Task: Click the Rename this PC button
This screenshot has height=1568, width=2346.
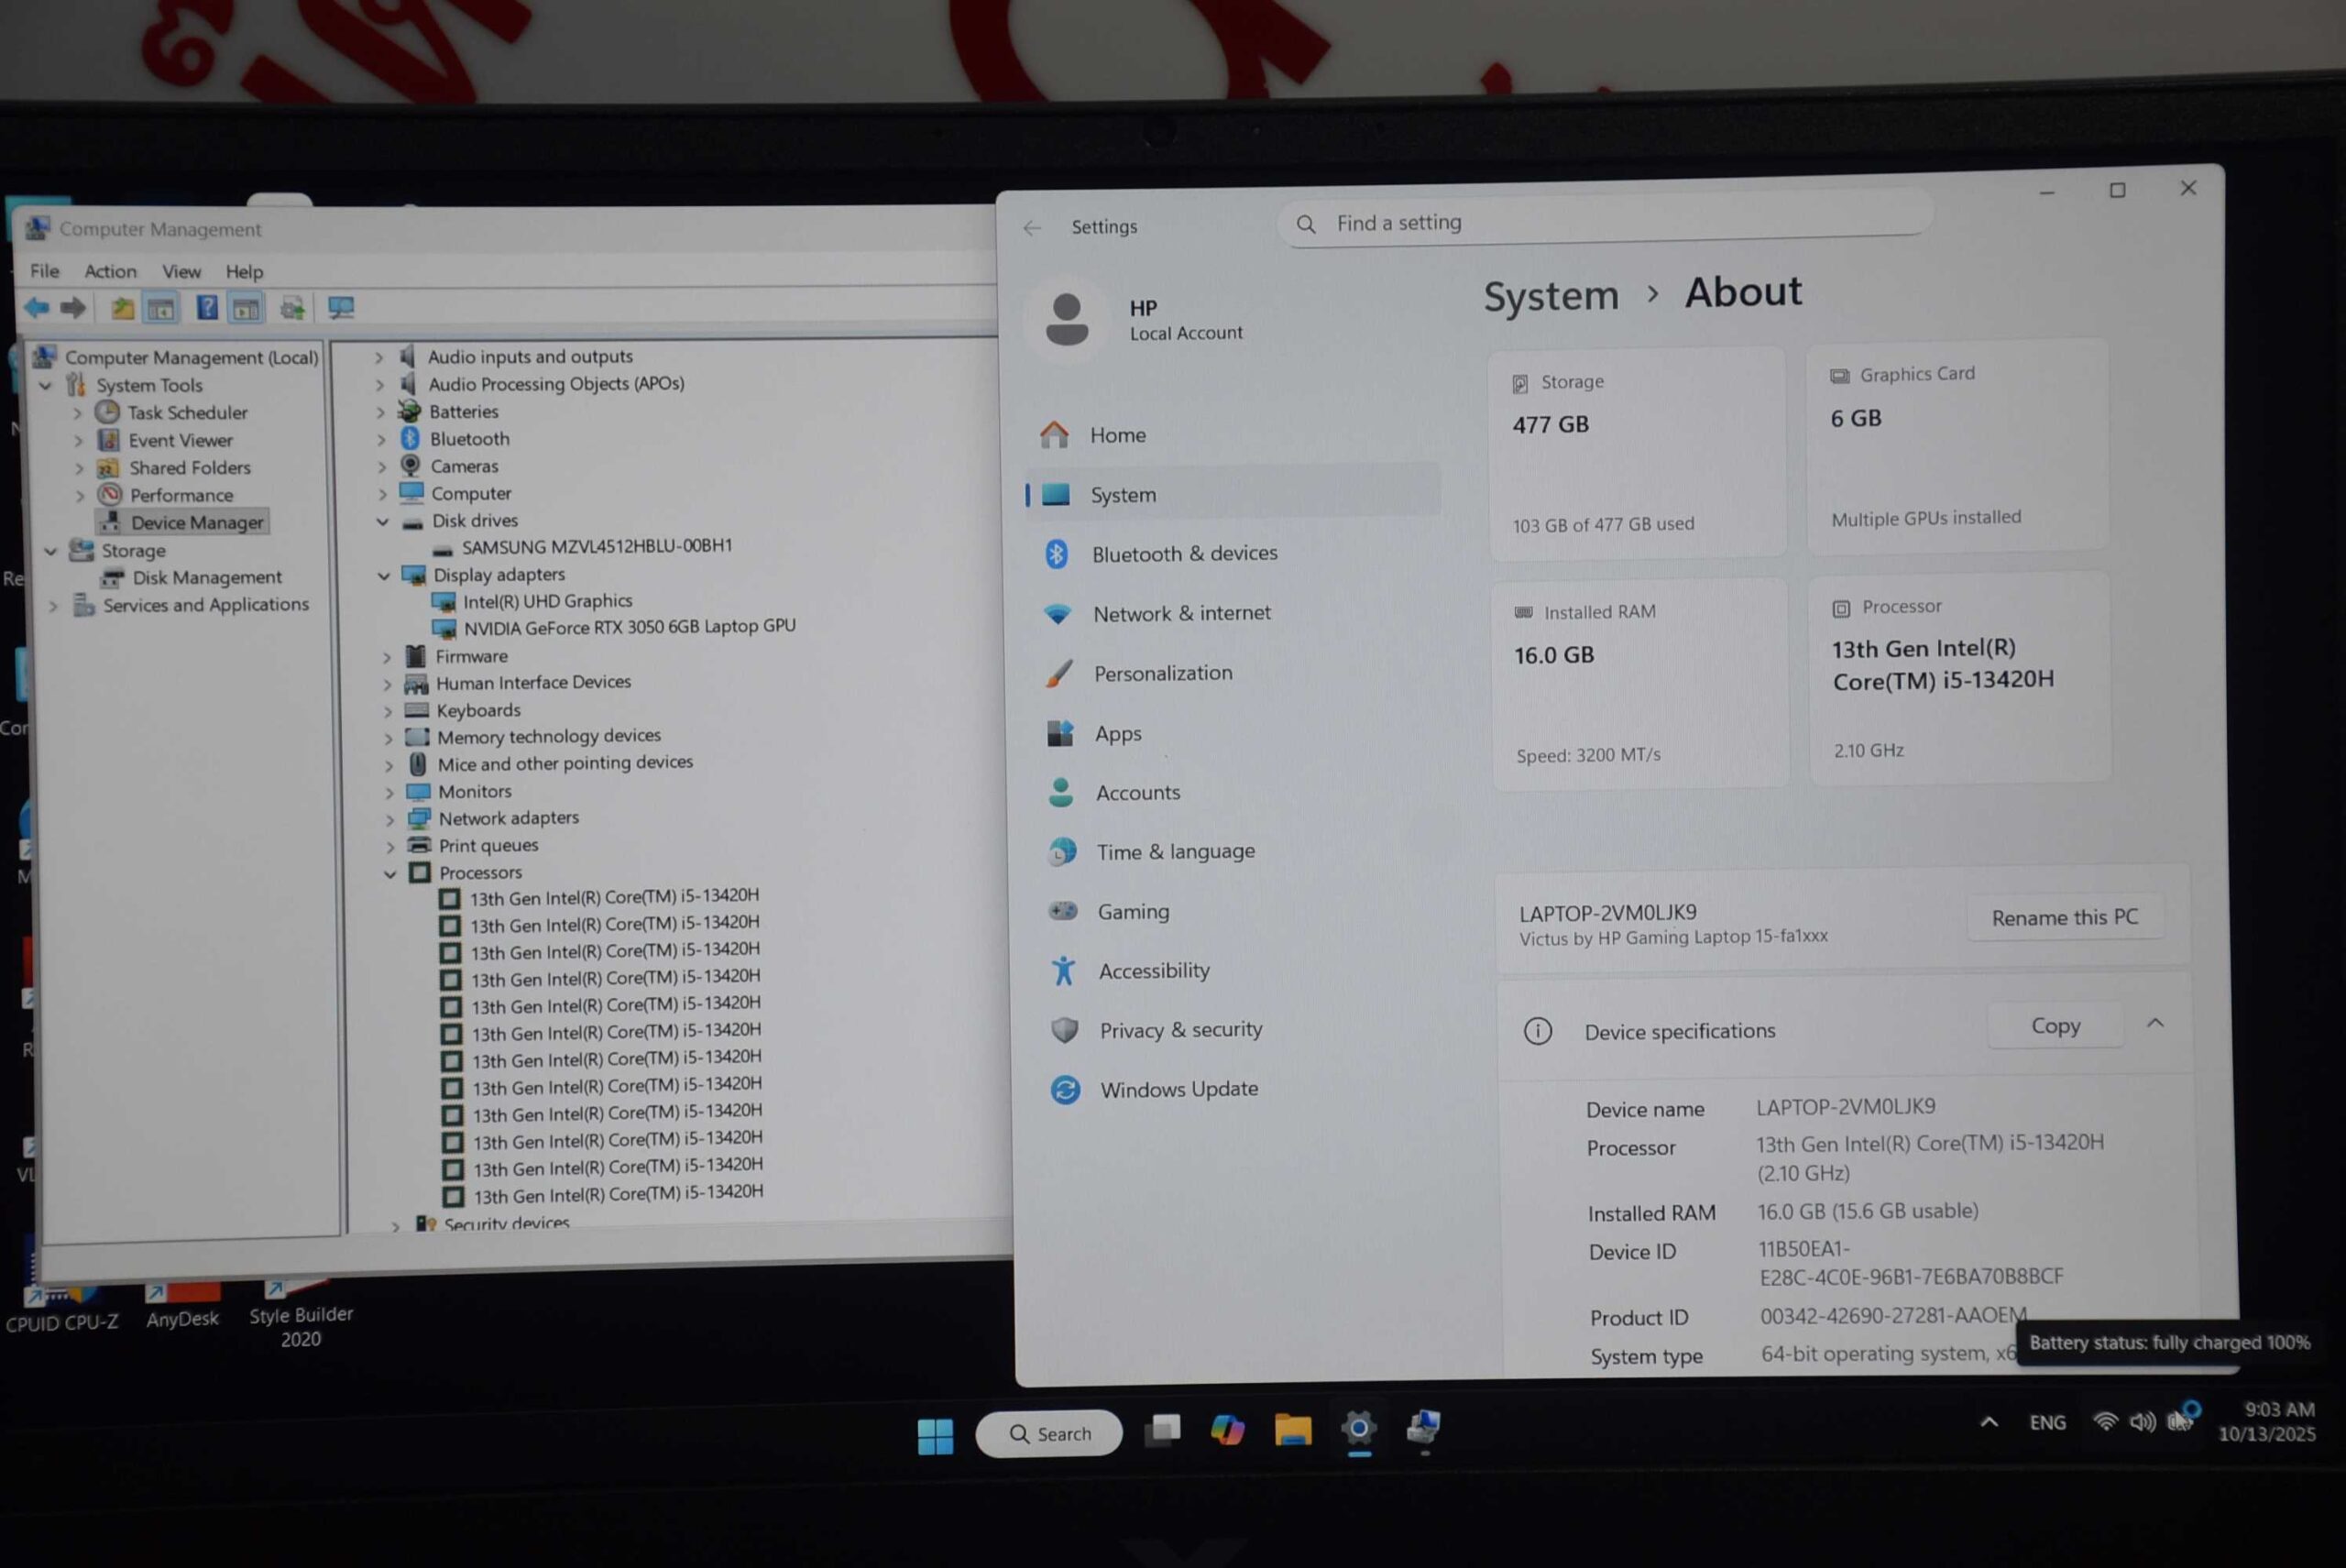Action: (x=2064, y=917)
